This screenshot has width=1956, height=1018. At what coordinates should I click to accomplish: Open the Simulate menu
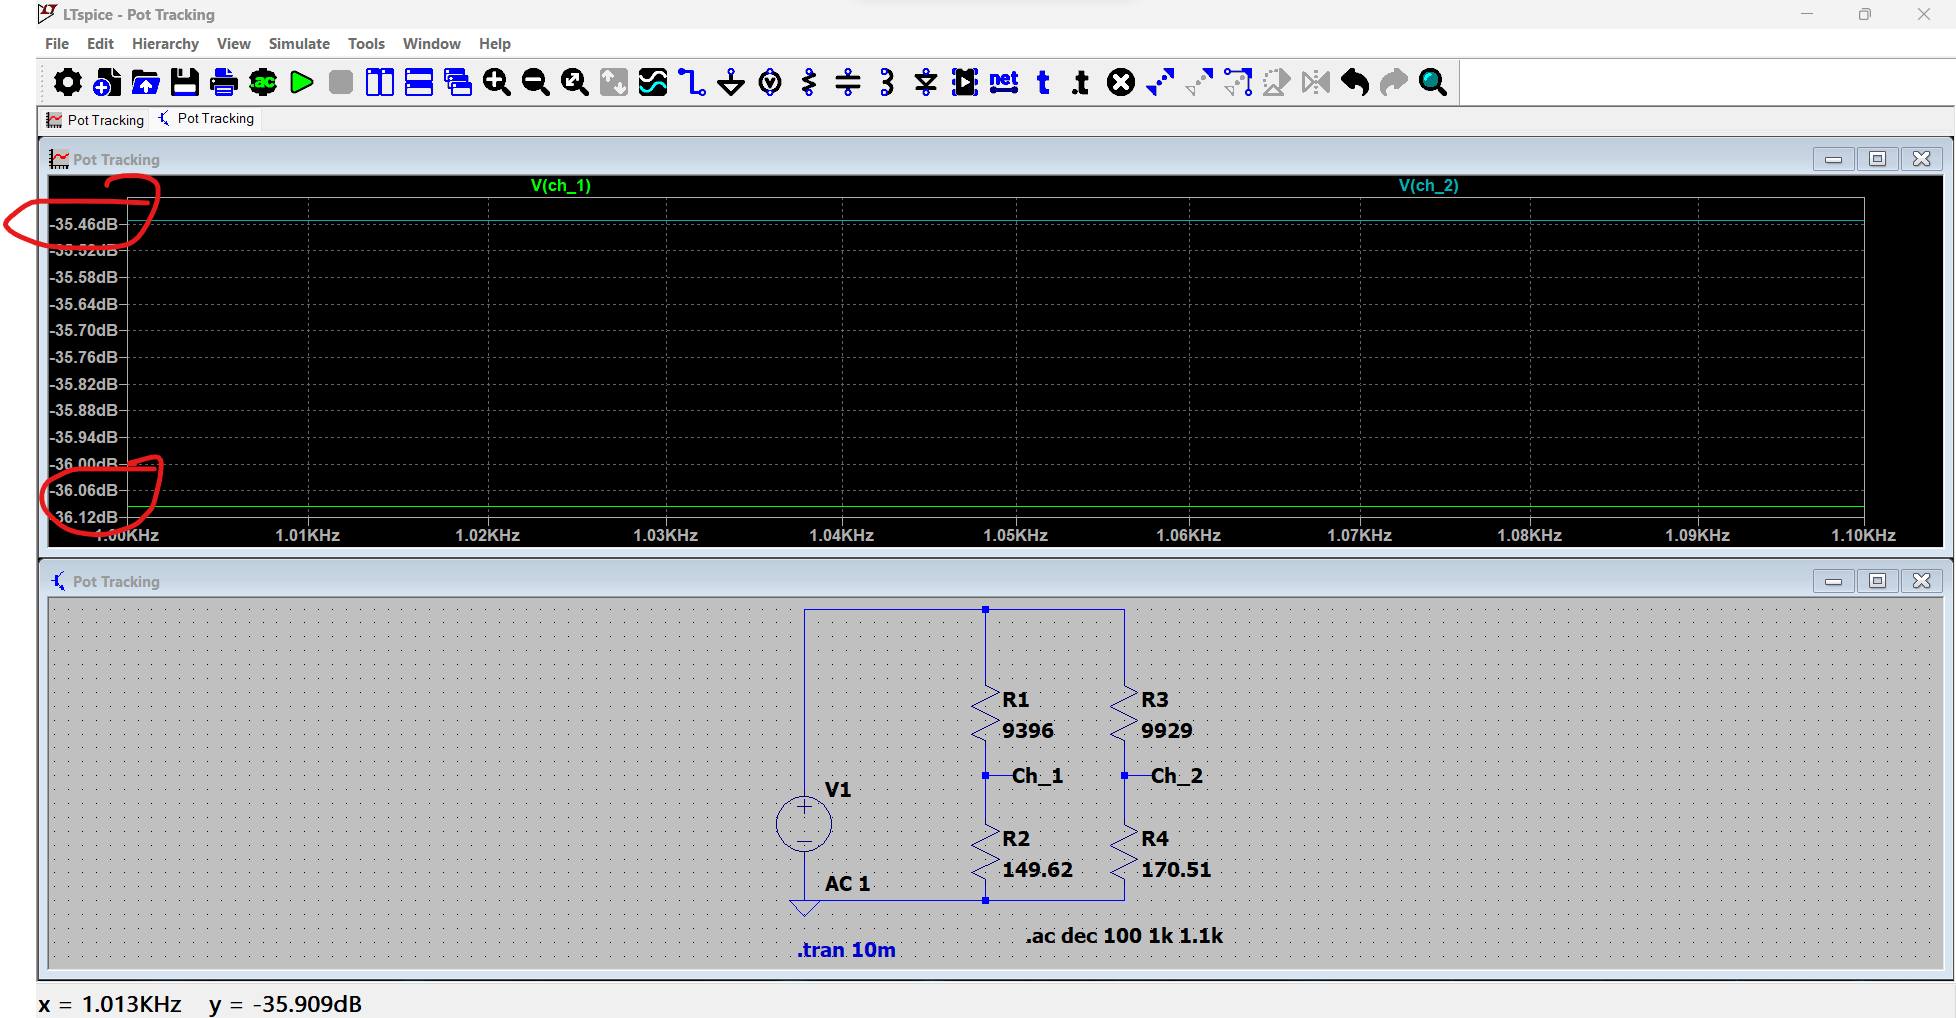[299, 44]
